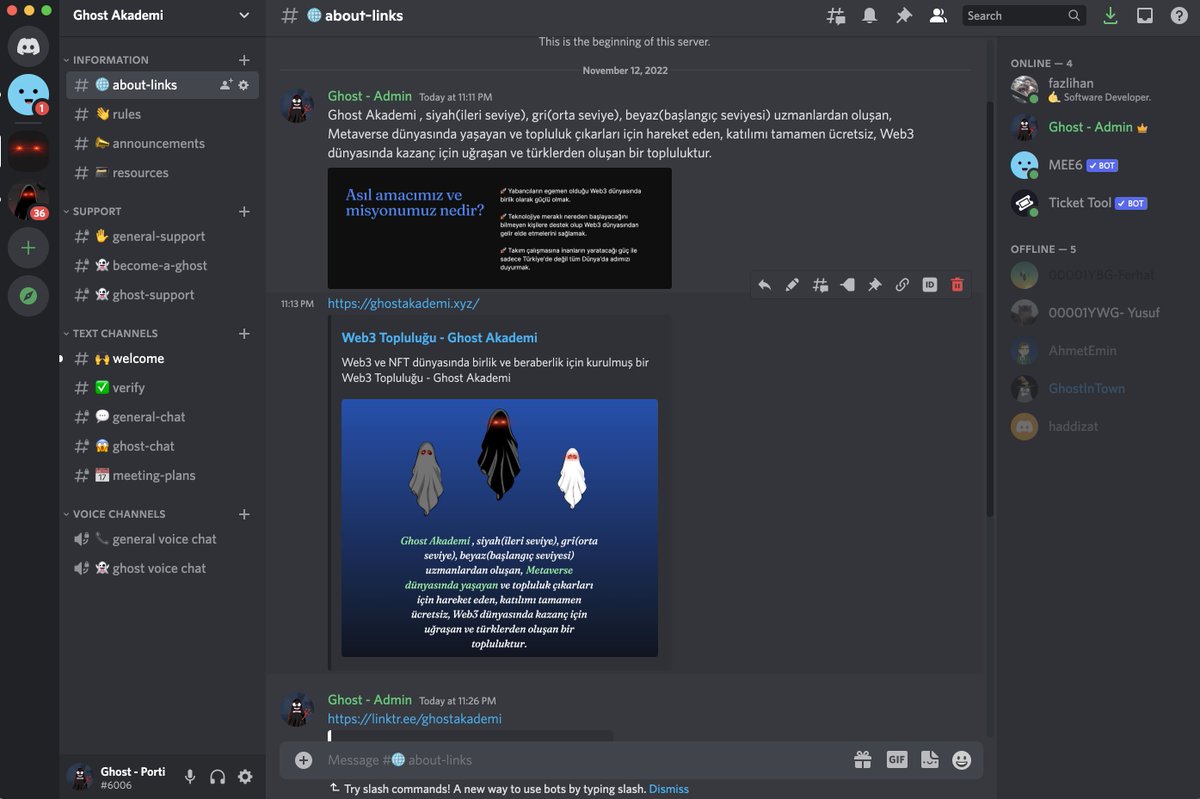Copy message ID icon

[x=929, y=285]
